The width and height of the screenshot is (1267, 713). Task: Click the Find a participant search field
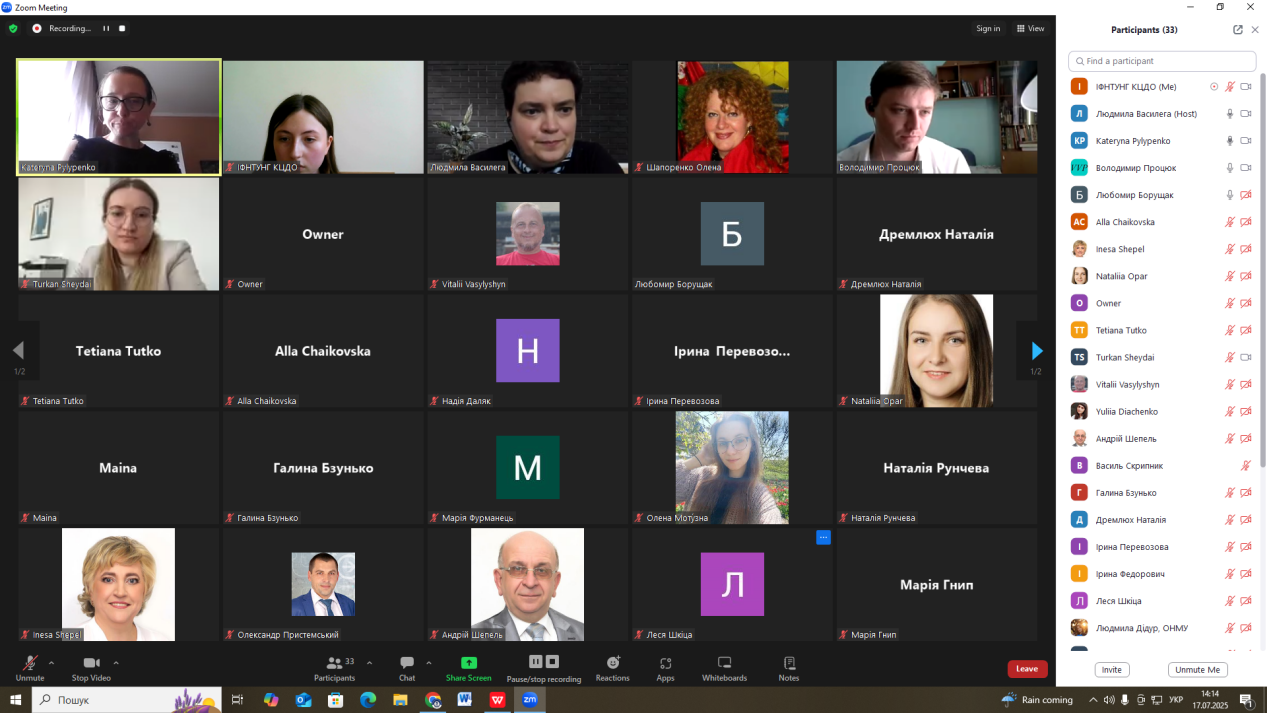pos(1162,61)
